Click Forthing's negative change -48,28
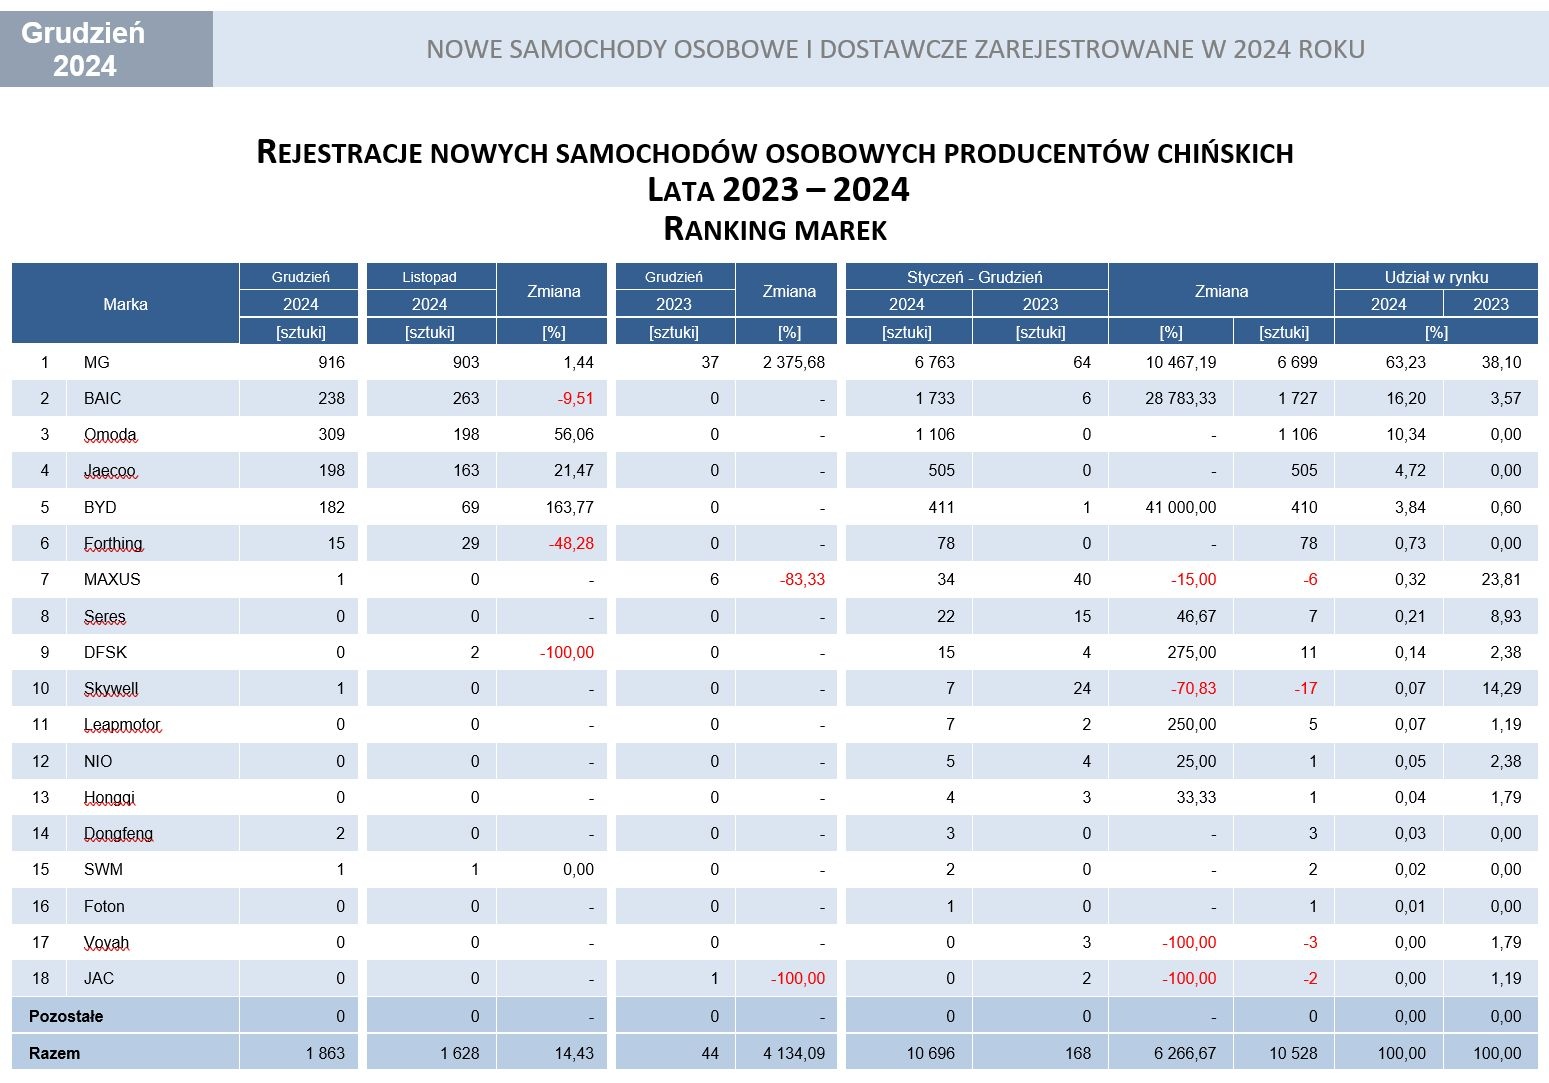The image size is (1549, 1083). (571, 543)
